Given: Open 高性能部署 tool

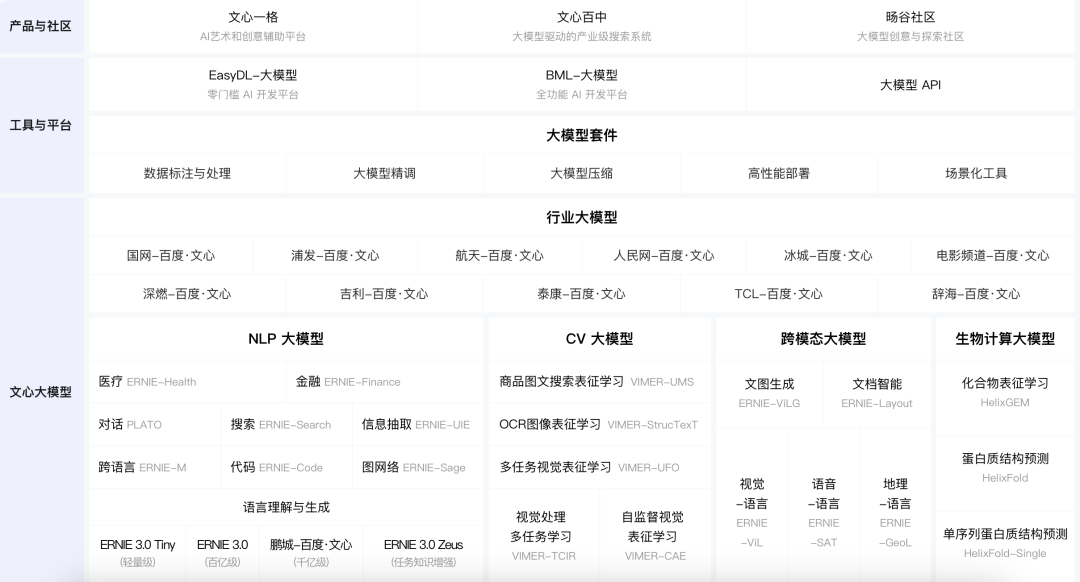Looking at the screenshot, I should click(778, 174).
